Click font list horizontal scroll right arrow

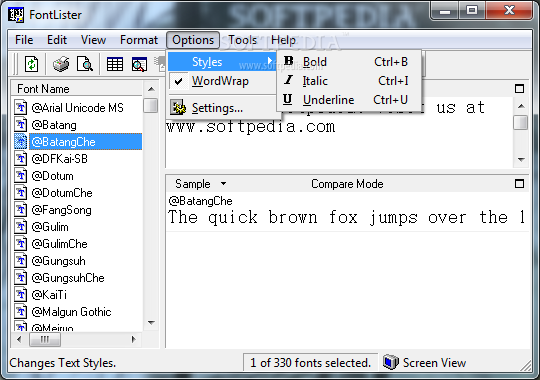click(x=134, y=339)
